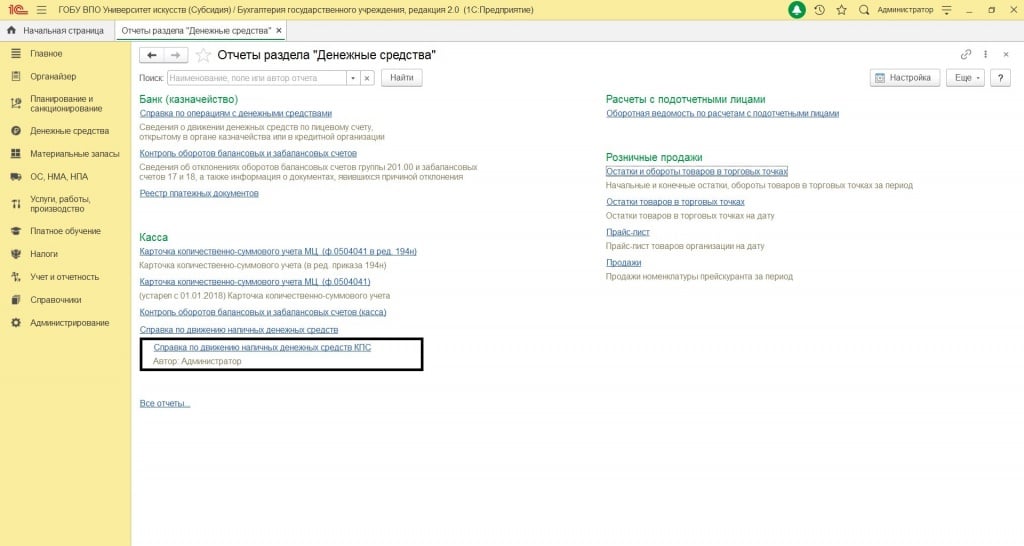The width and height of the screenshot is (1024, 546).
Task: Open the Реестр платежных документов report
Action: pyautogui.click(x=199, y=193)
